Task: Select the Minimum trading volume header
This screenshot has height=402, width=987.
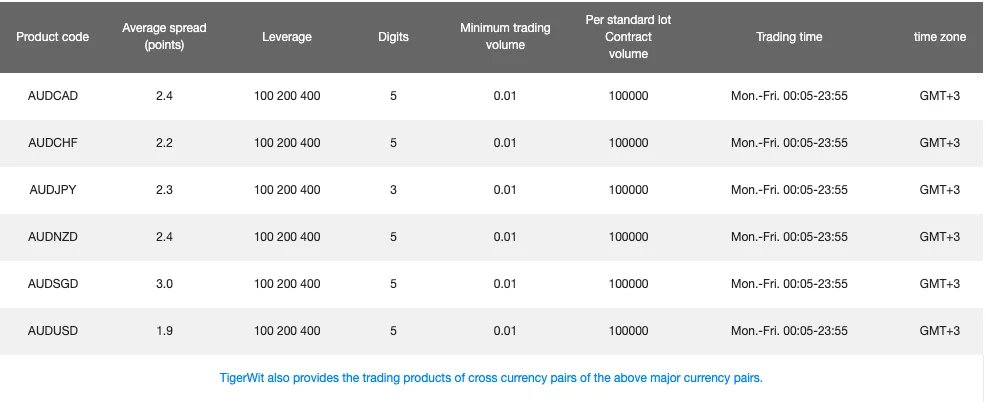Action: click(x=505, y=37)
